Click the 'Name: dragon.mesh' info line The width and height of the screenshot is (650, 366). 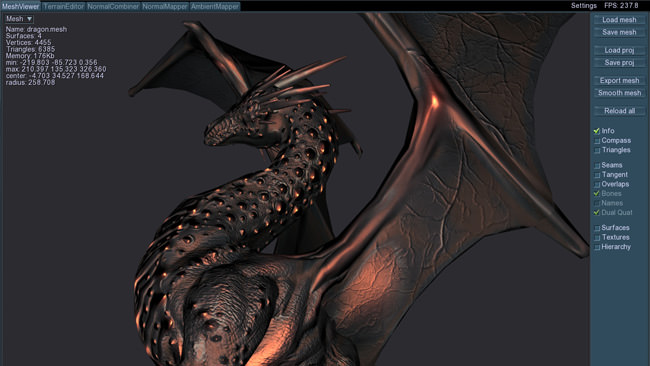(x=36, y=29)
